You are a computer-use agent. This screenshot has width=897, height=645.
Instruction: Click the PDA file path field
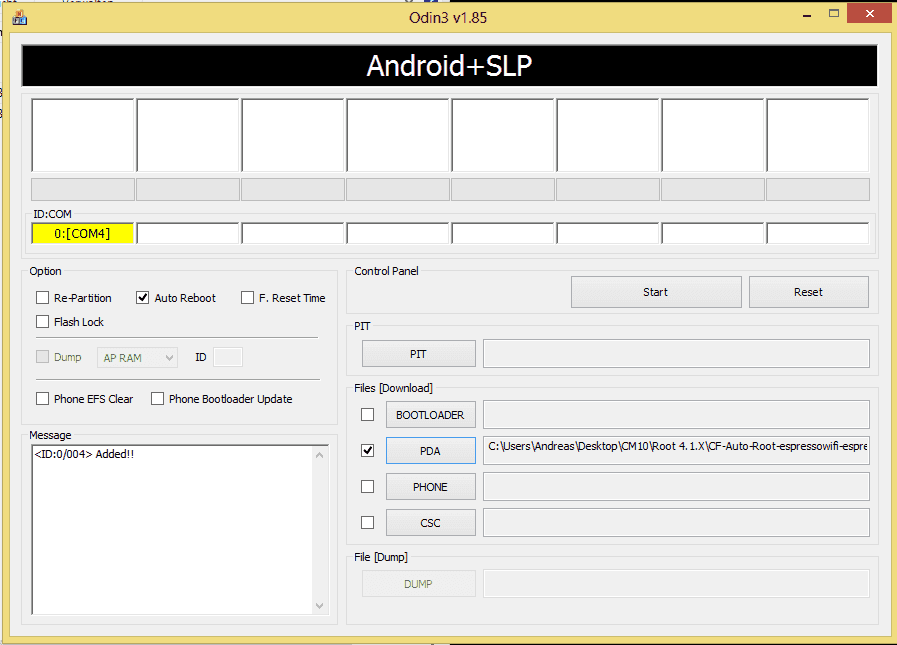[676, 450]
